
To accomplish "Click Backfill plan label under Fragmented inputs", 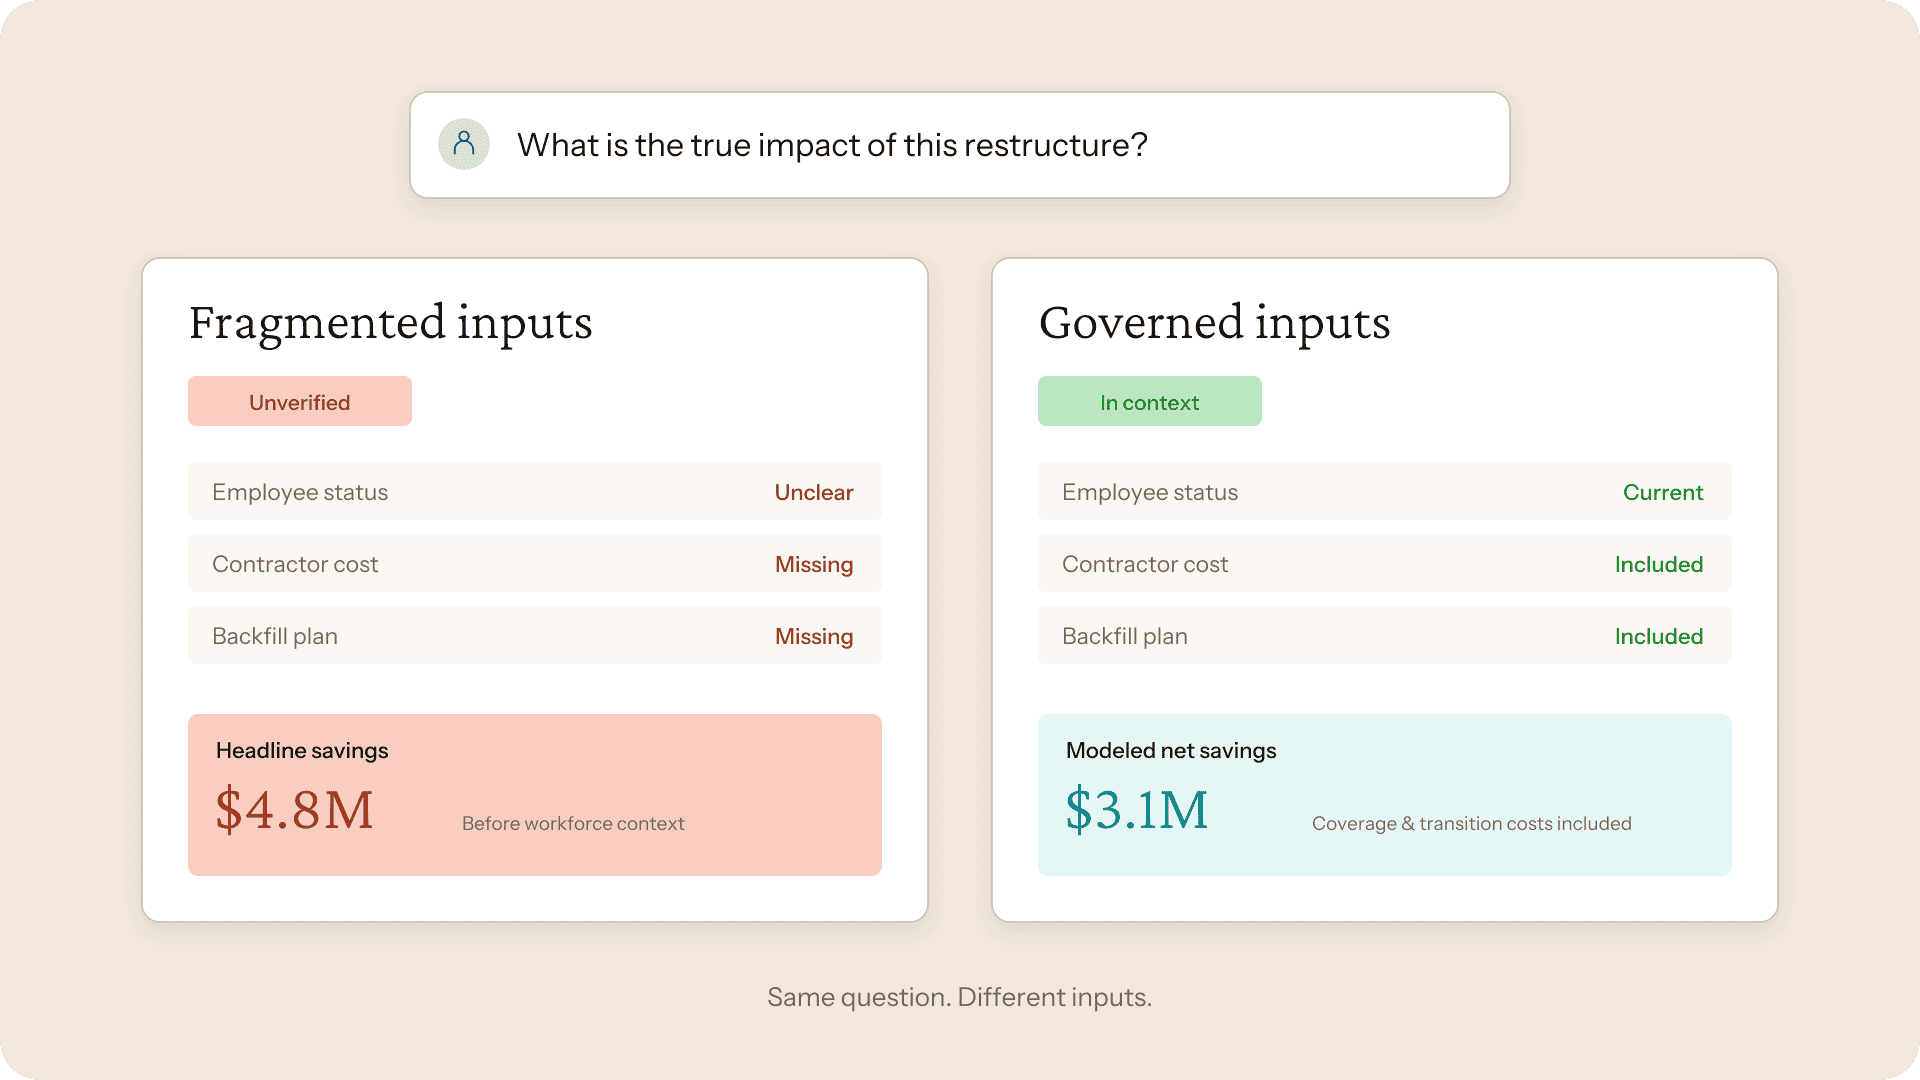I will 275,636.
